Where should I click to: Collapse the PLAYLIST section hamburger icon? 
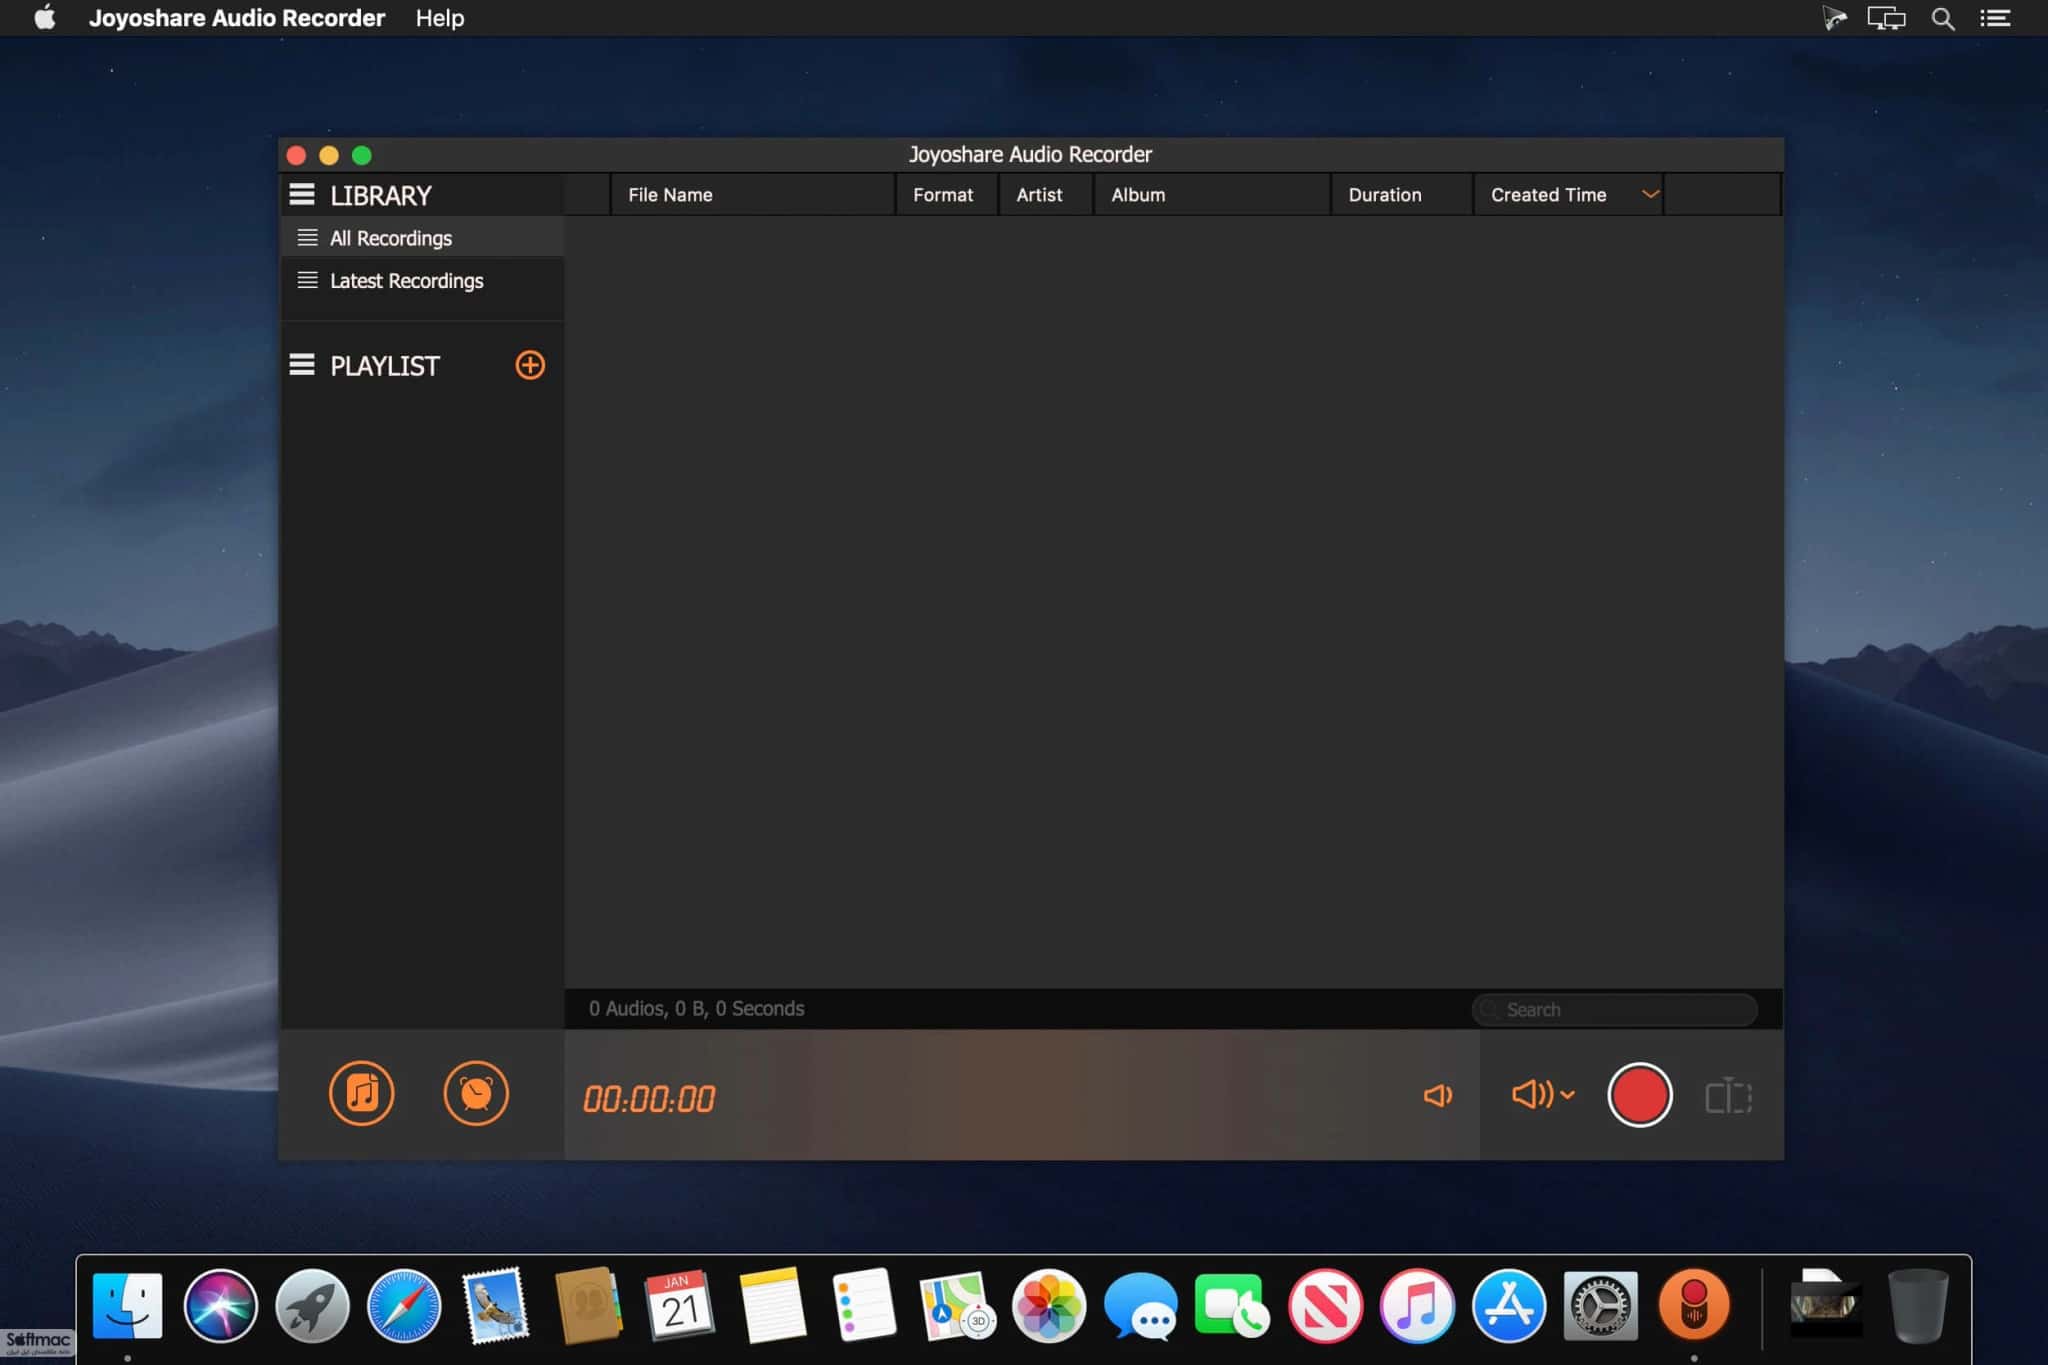pos(302,364)
